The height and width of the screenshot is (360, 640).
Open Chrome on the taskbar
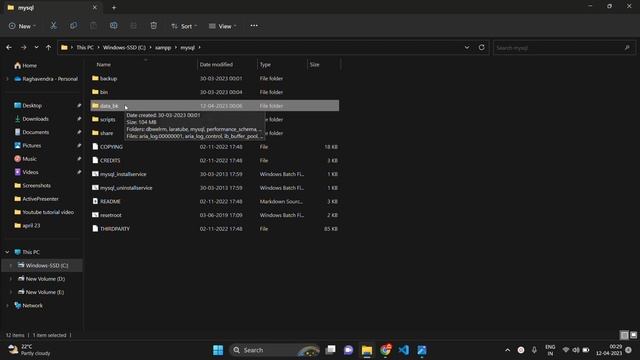click(385, 350)
